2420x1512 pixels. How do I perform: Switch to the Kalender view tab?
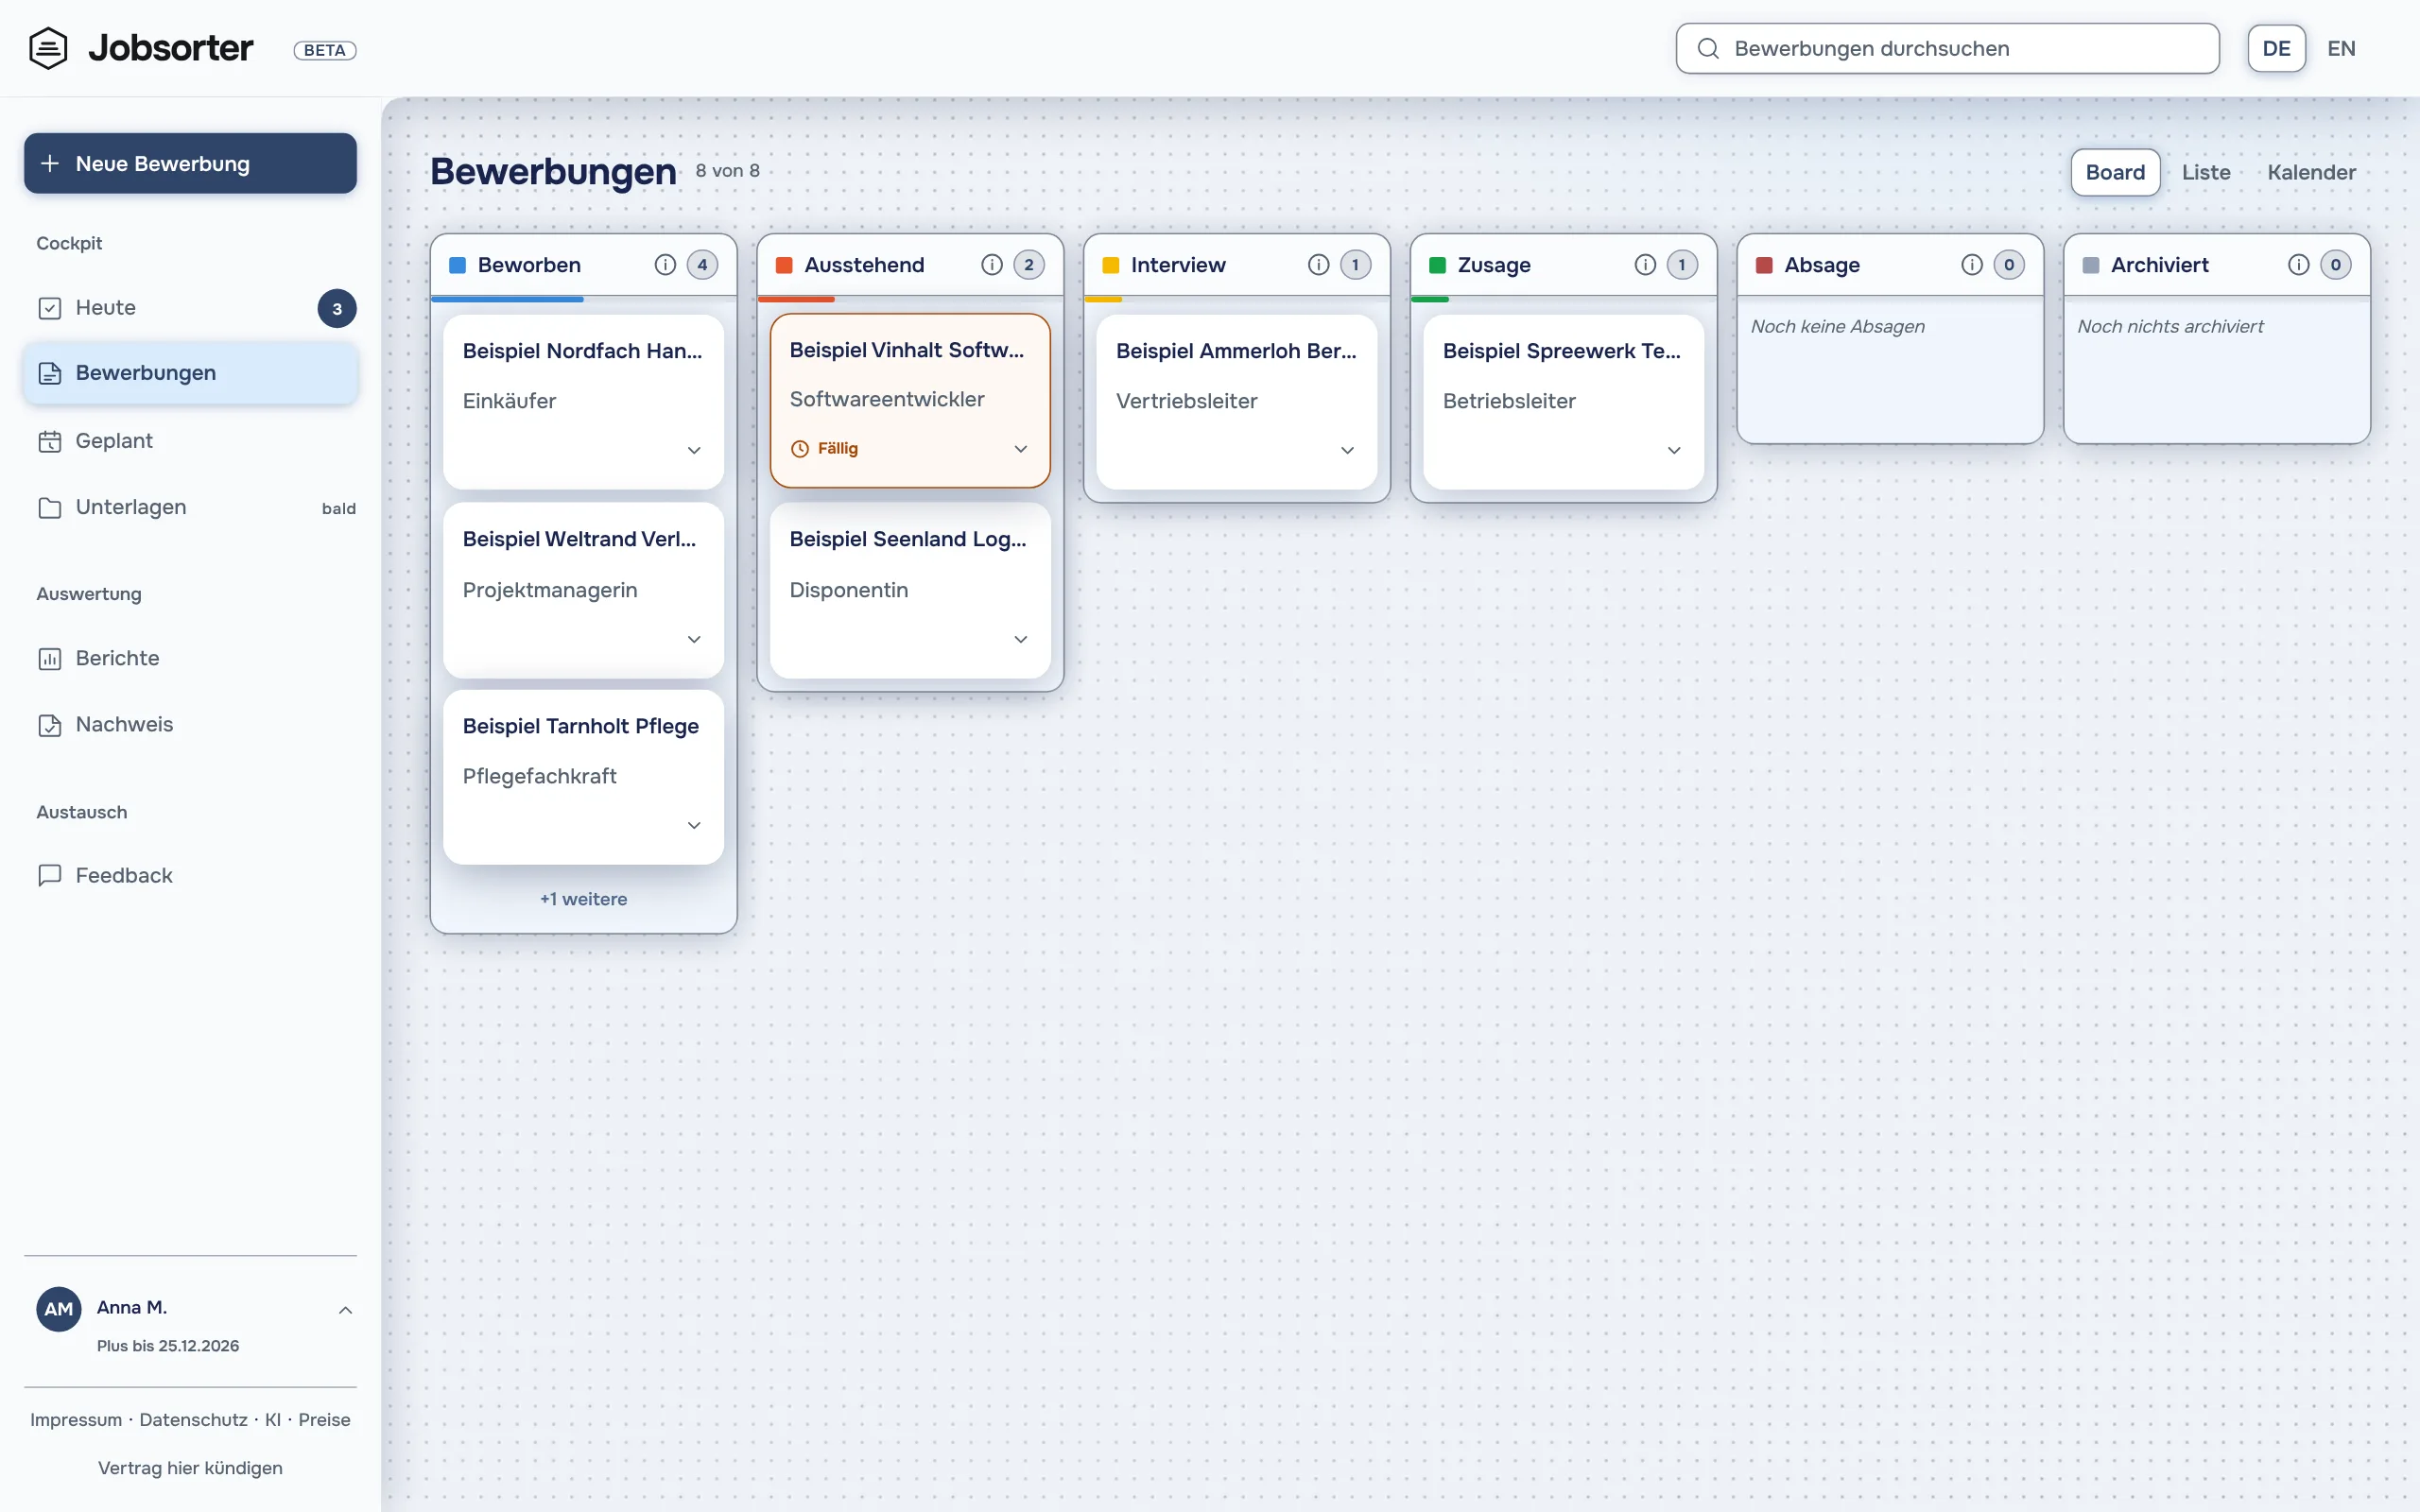[2311, 172]
